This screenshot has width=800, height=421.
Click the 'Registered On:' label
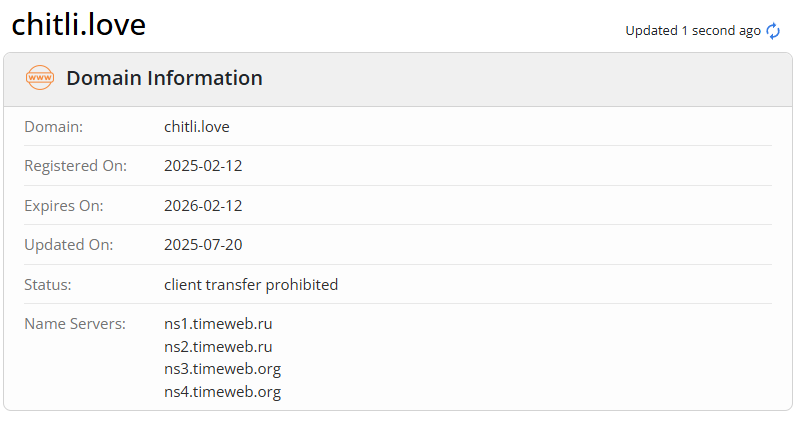[75, 166]
